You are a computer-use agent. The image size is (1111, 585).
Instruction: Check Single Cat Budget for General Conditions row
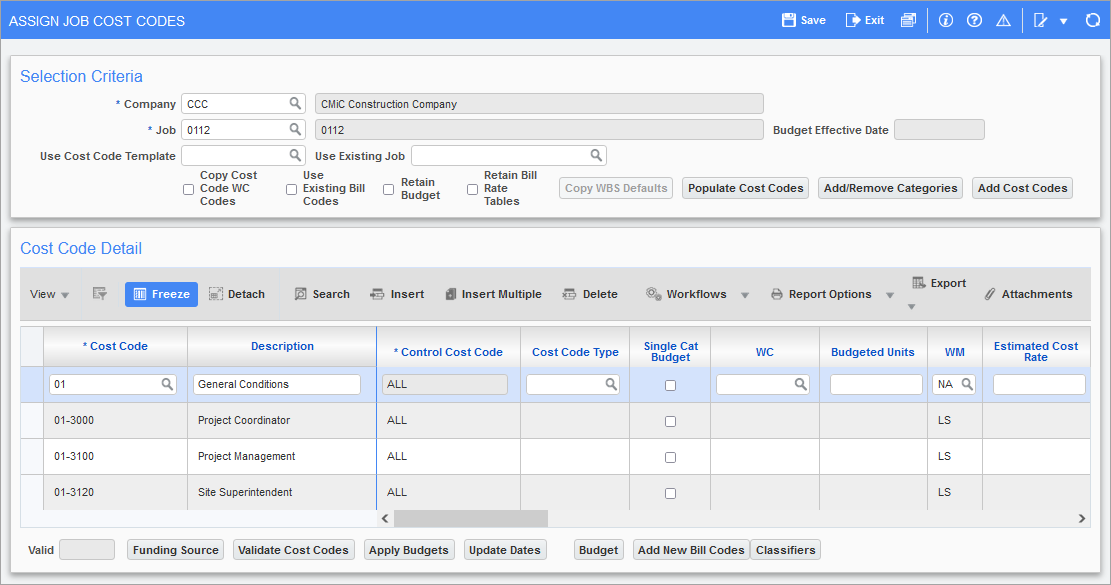pyautogui.click(x=670, y=385)
